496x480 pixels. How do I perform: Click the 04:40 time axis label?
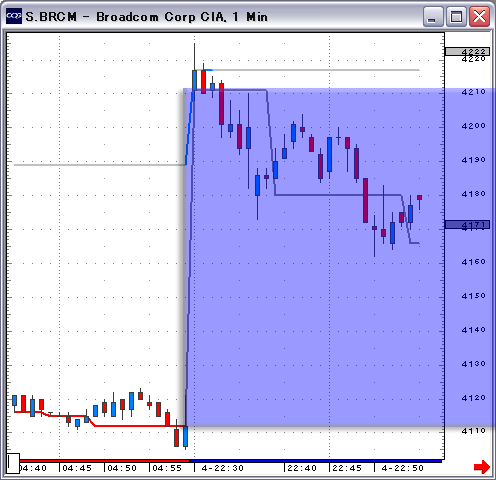pos(33,468)
